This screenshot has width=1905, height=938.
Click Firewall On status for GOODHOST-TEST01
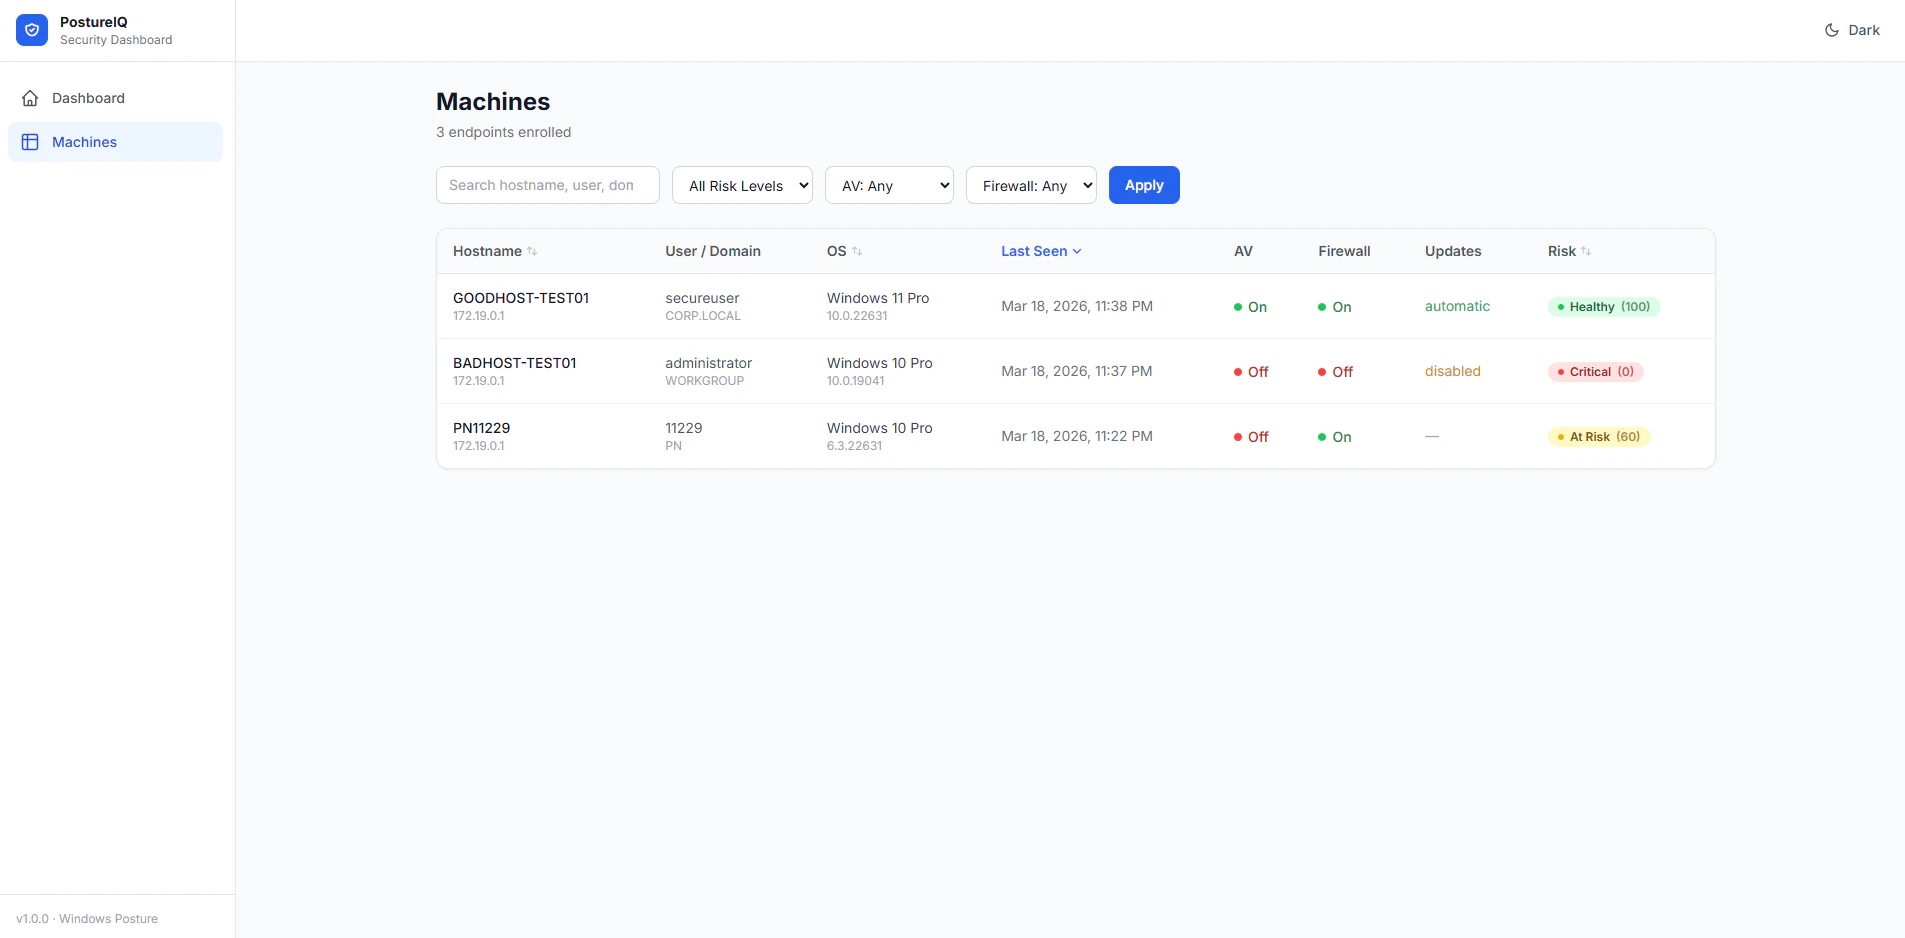tap(1335, 307)
